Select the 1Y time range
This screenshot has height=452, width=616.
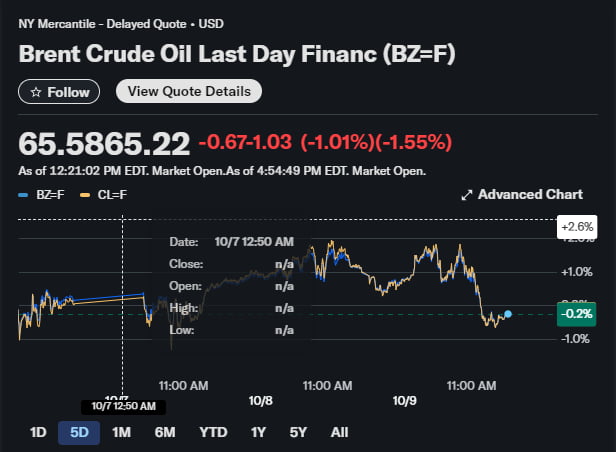259,432
